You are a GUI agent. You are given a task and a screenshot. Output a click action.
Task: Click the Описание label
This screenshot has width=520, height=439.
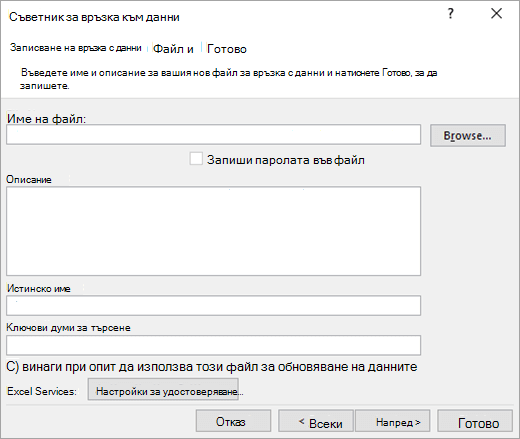tap(29, 180)
